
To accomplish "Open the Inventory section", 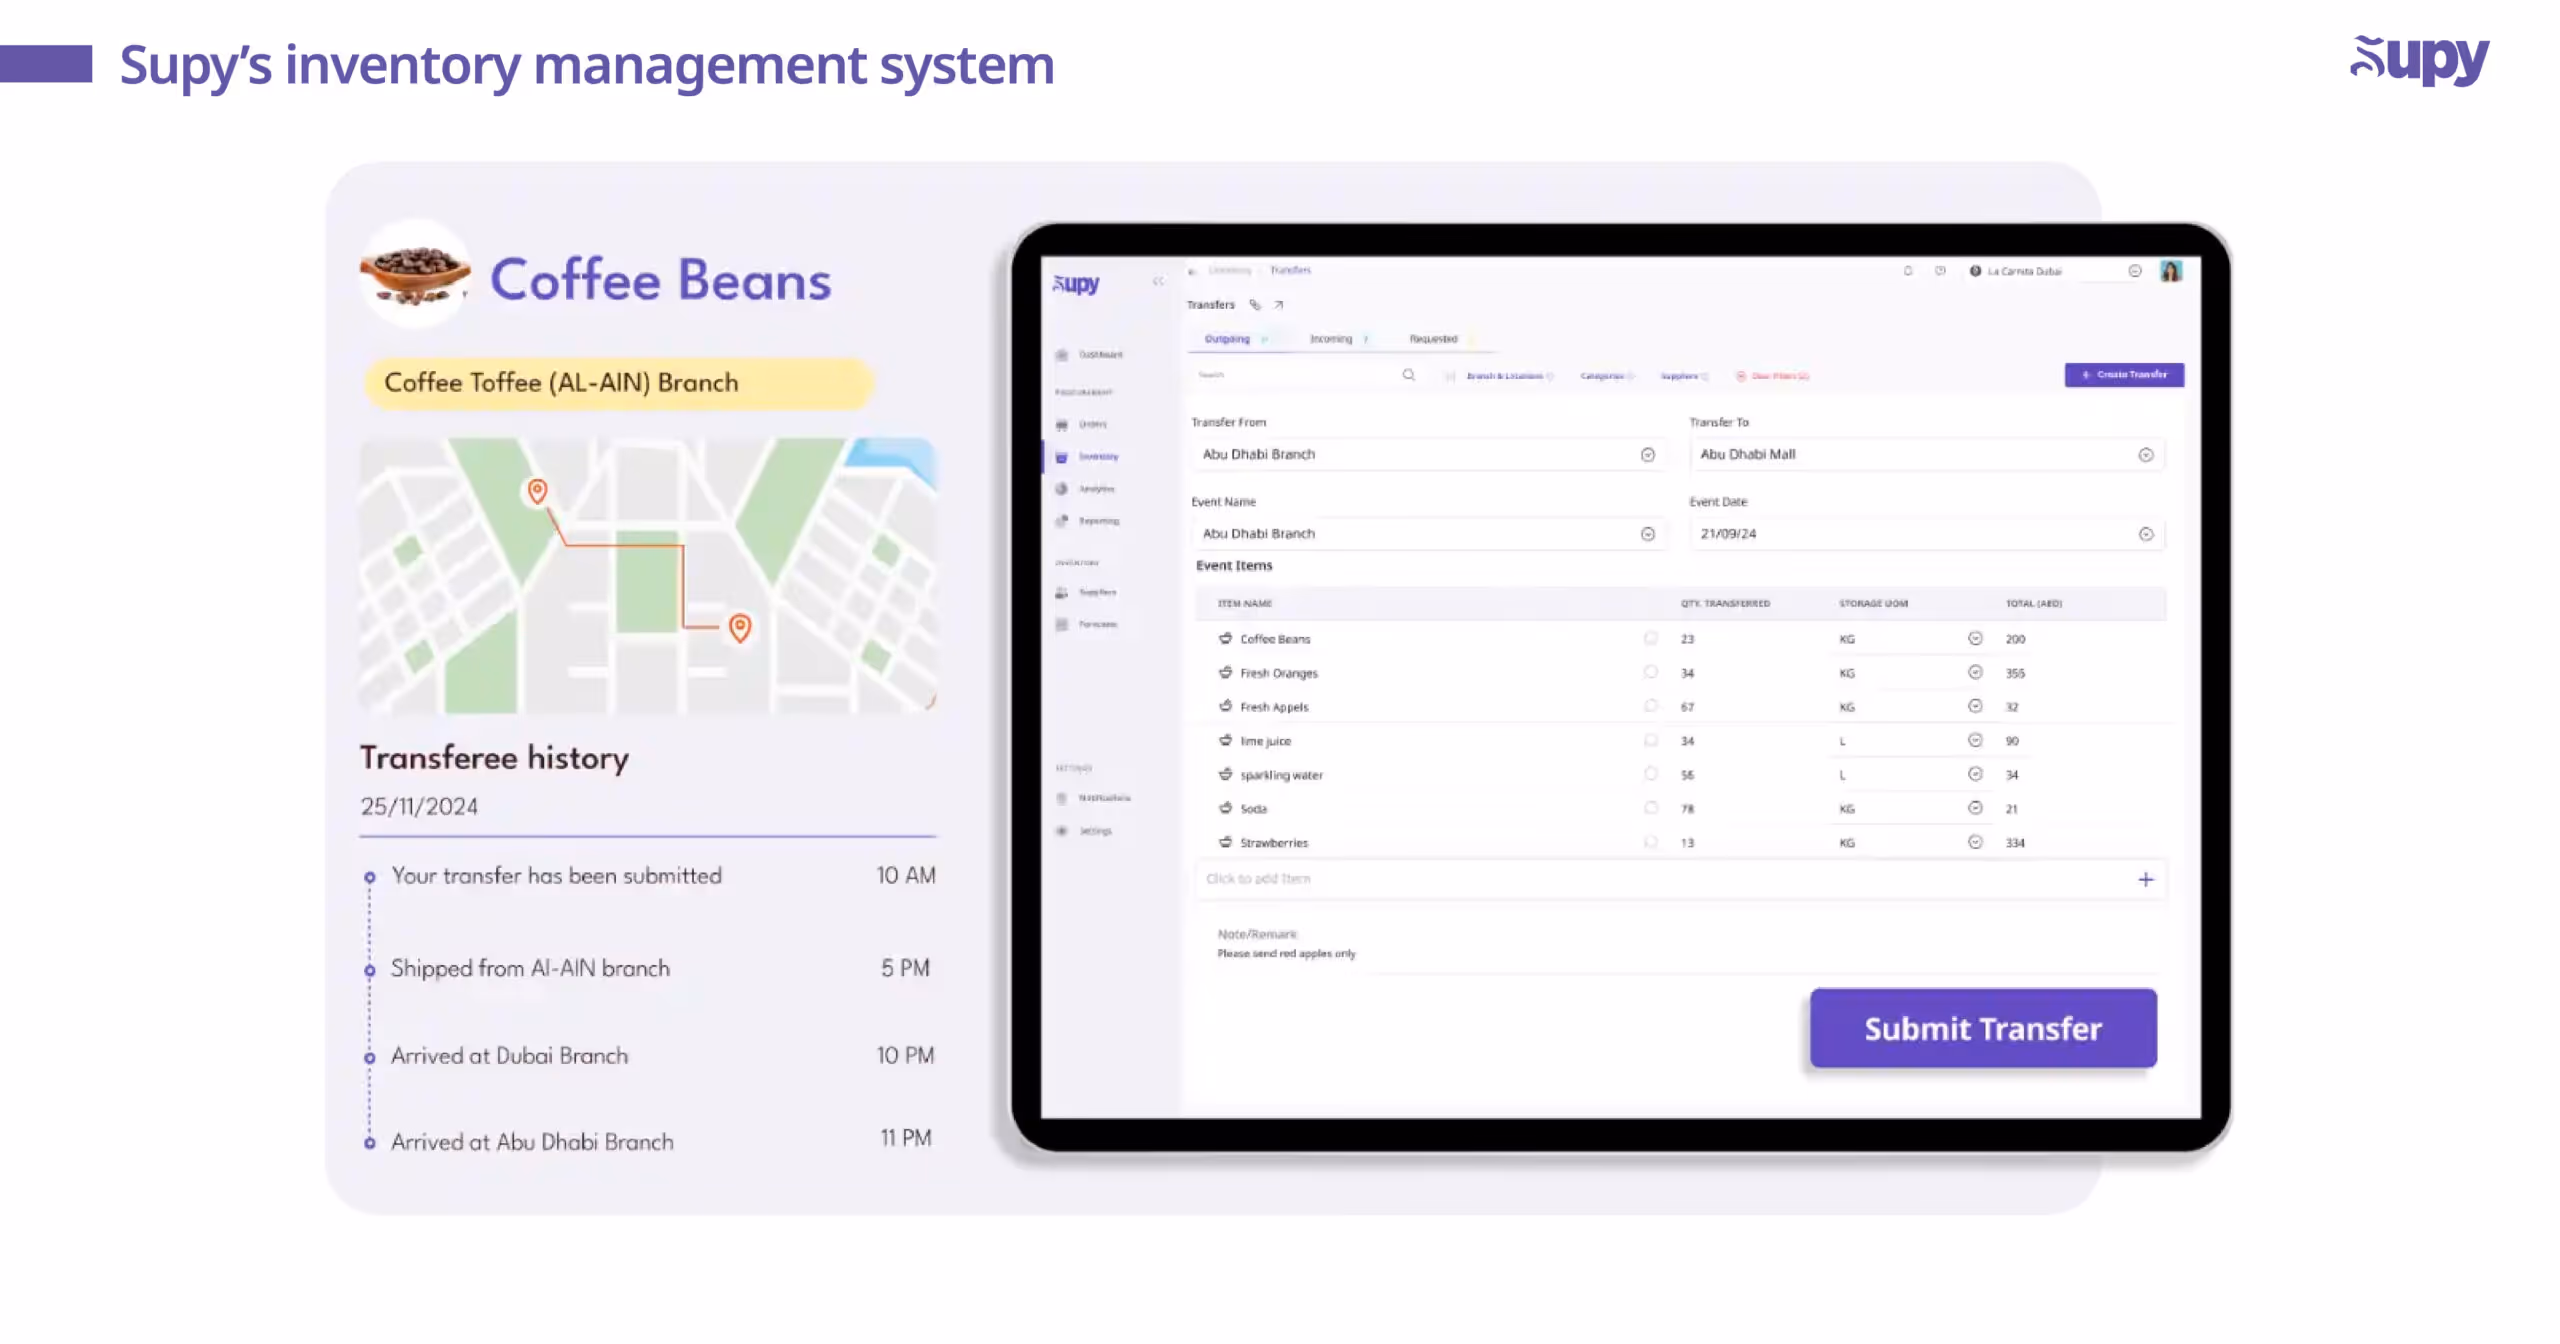I will [x=1097, y=456].
